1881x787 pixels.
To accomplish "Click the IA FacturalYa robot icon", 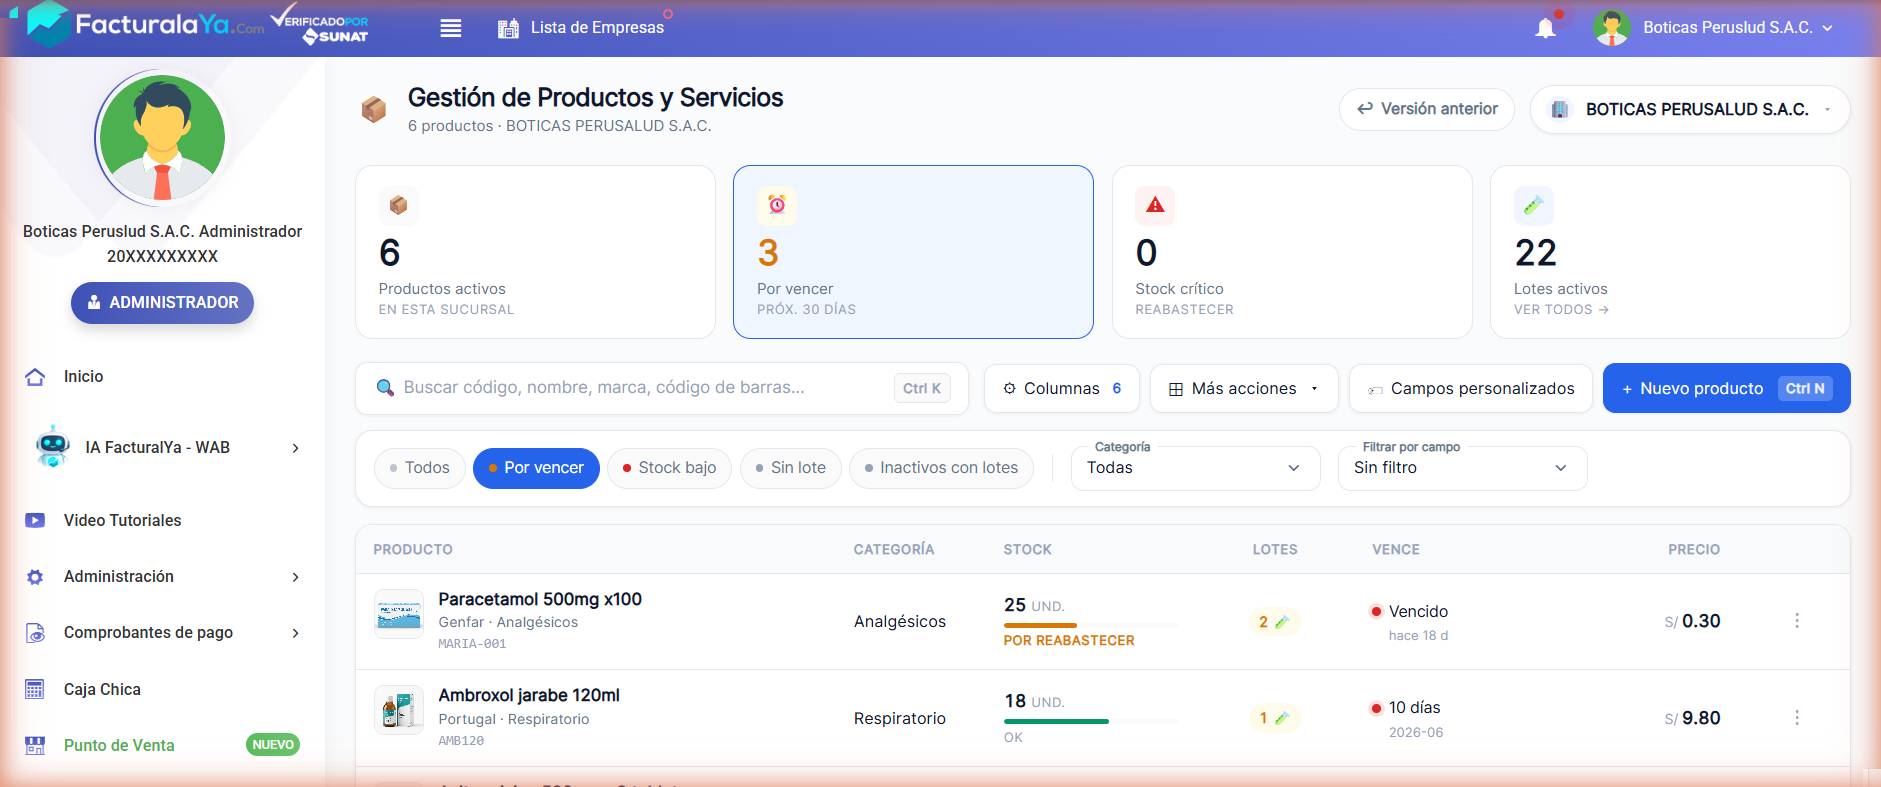I will coord(52,446).
